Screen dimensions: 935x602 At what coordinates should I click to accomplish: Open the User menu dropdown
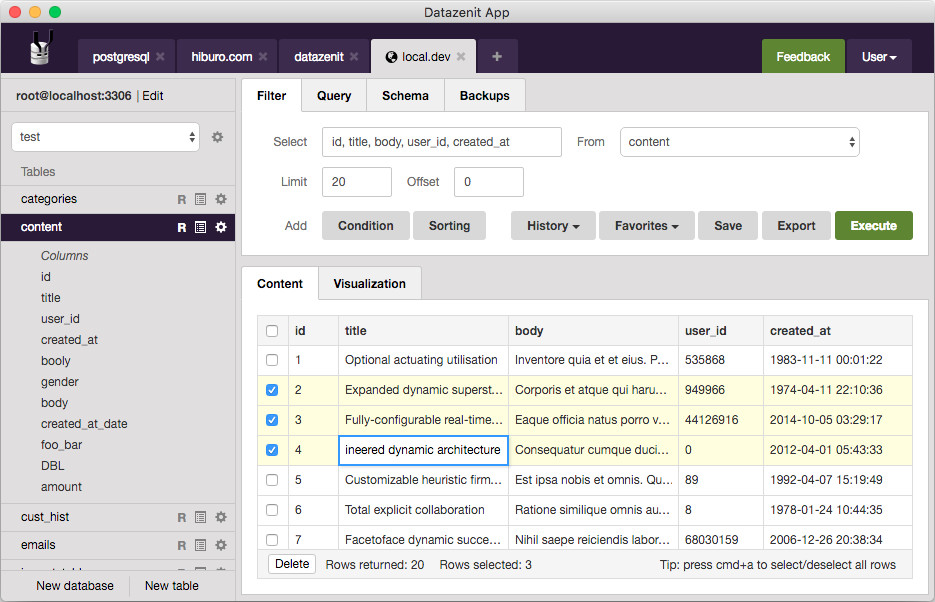coord(879,57)
